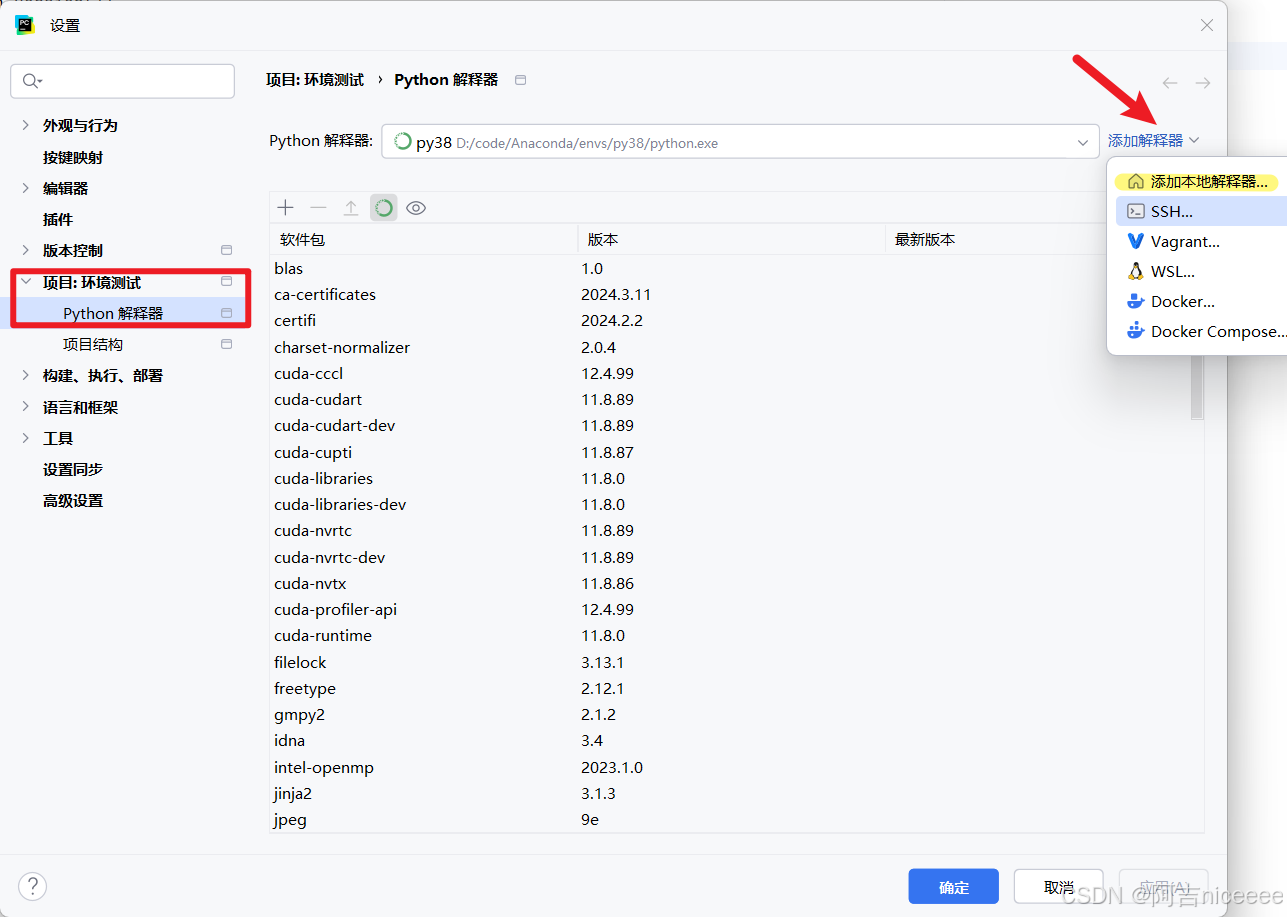Select the cuda-cupti package row
This screenshot has height=917, width=1287.
(729, 452)
